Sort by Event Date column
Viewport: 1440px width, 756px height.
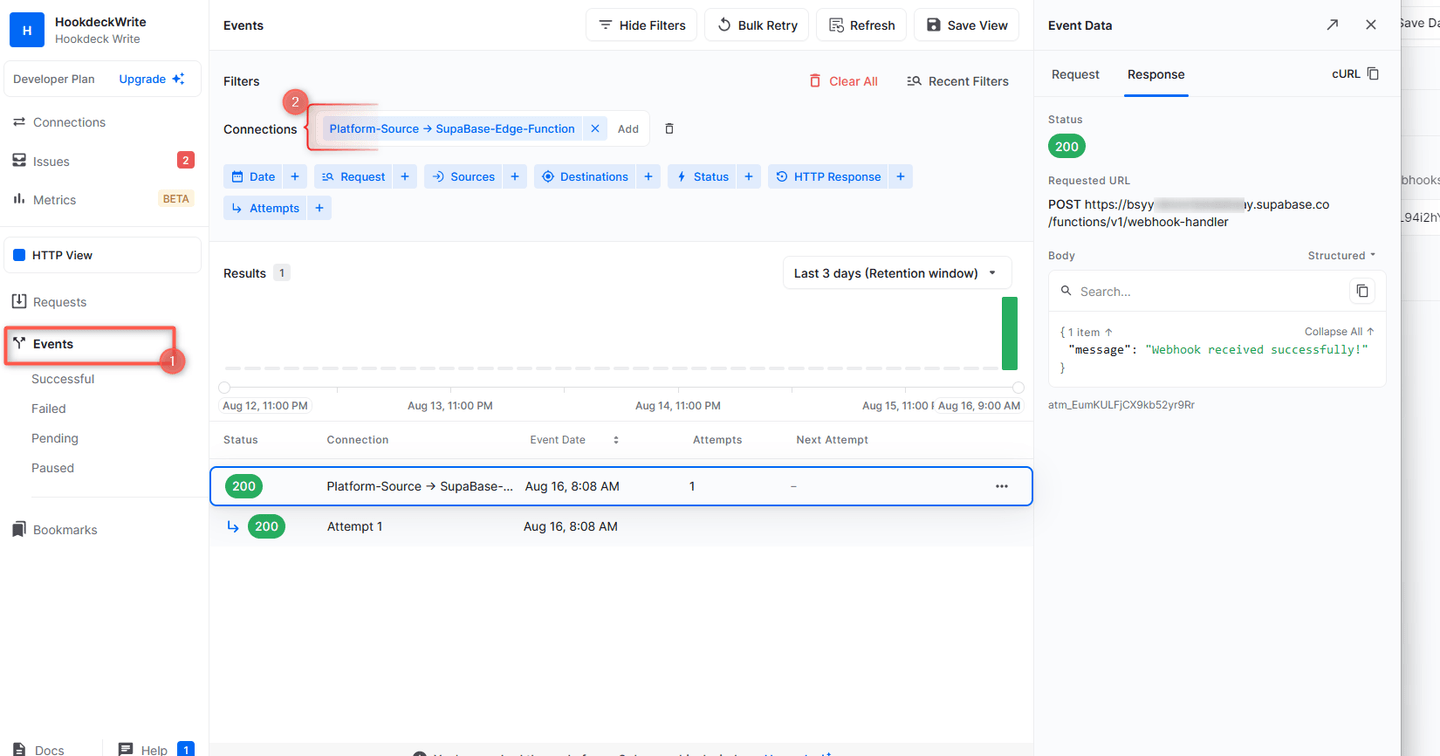[x=615, y=440]
